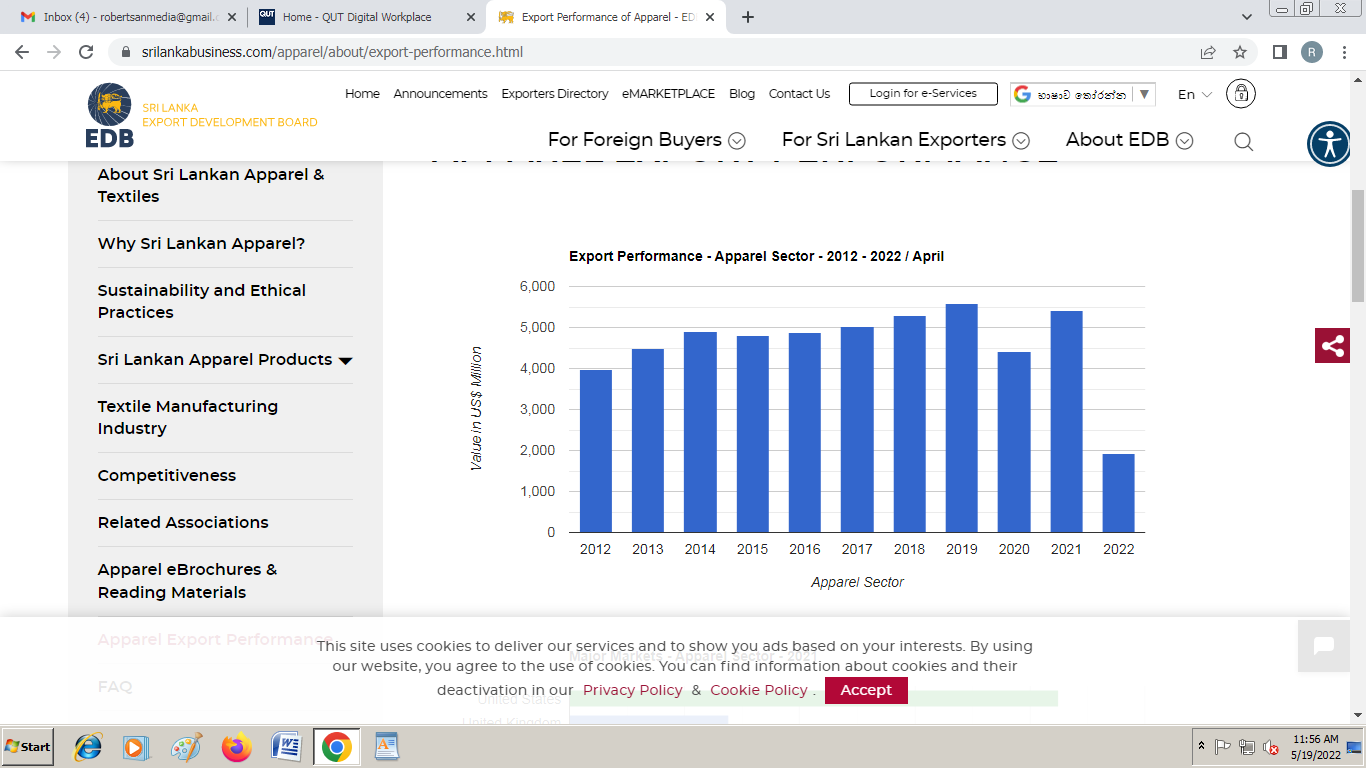Close the QUT Digital Workplace tab

[x=471, y=17]
